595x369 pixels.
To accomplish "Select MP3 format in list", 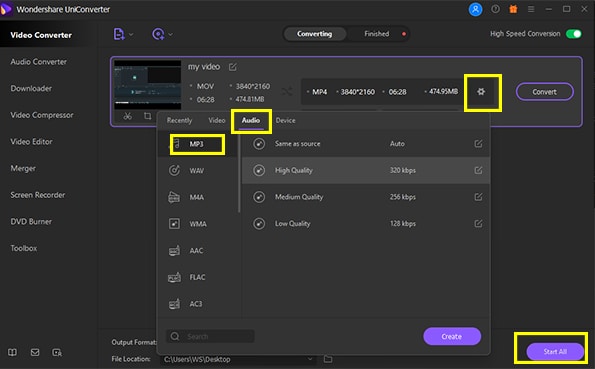I will click(x=197, y=144).
